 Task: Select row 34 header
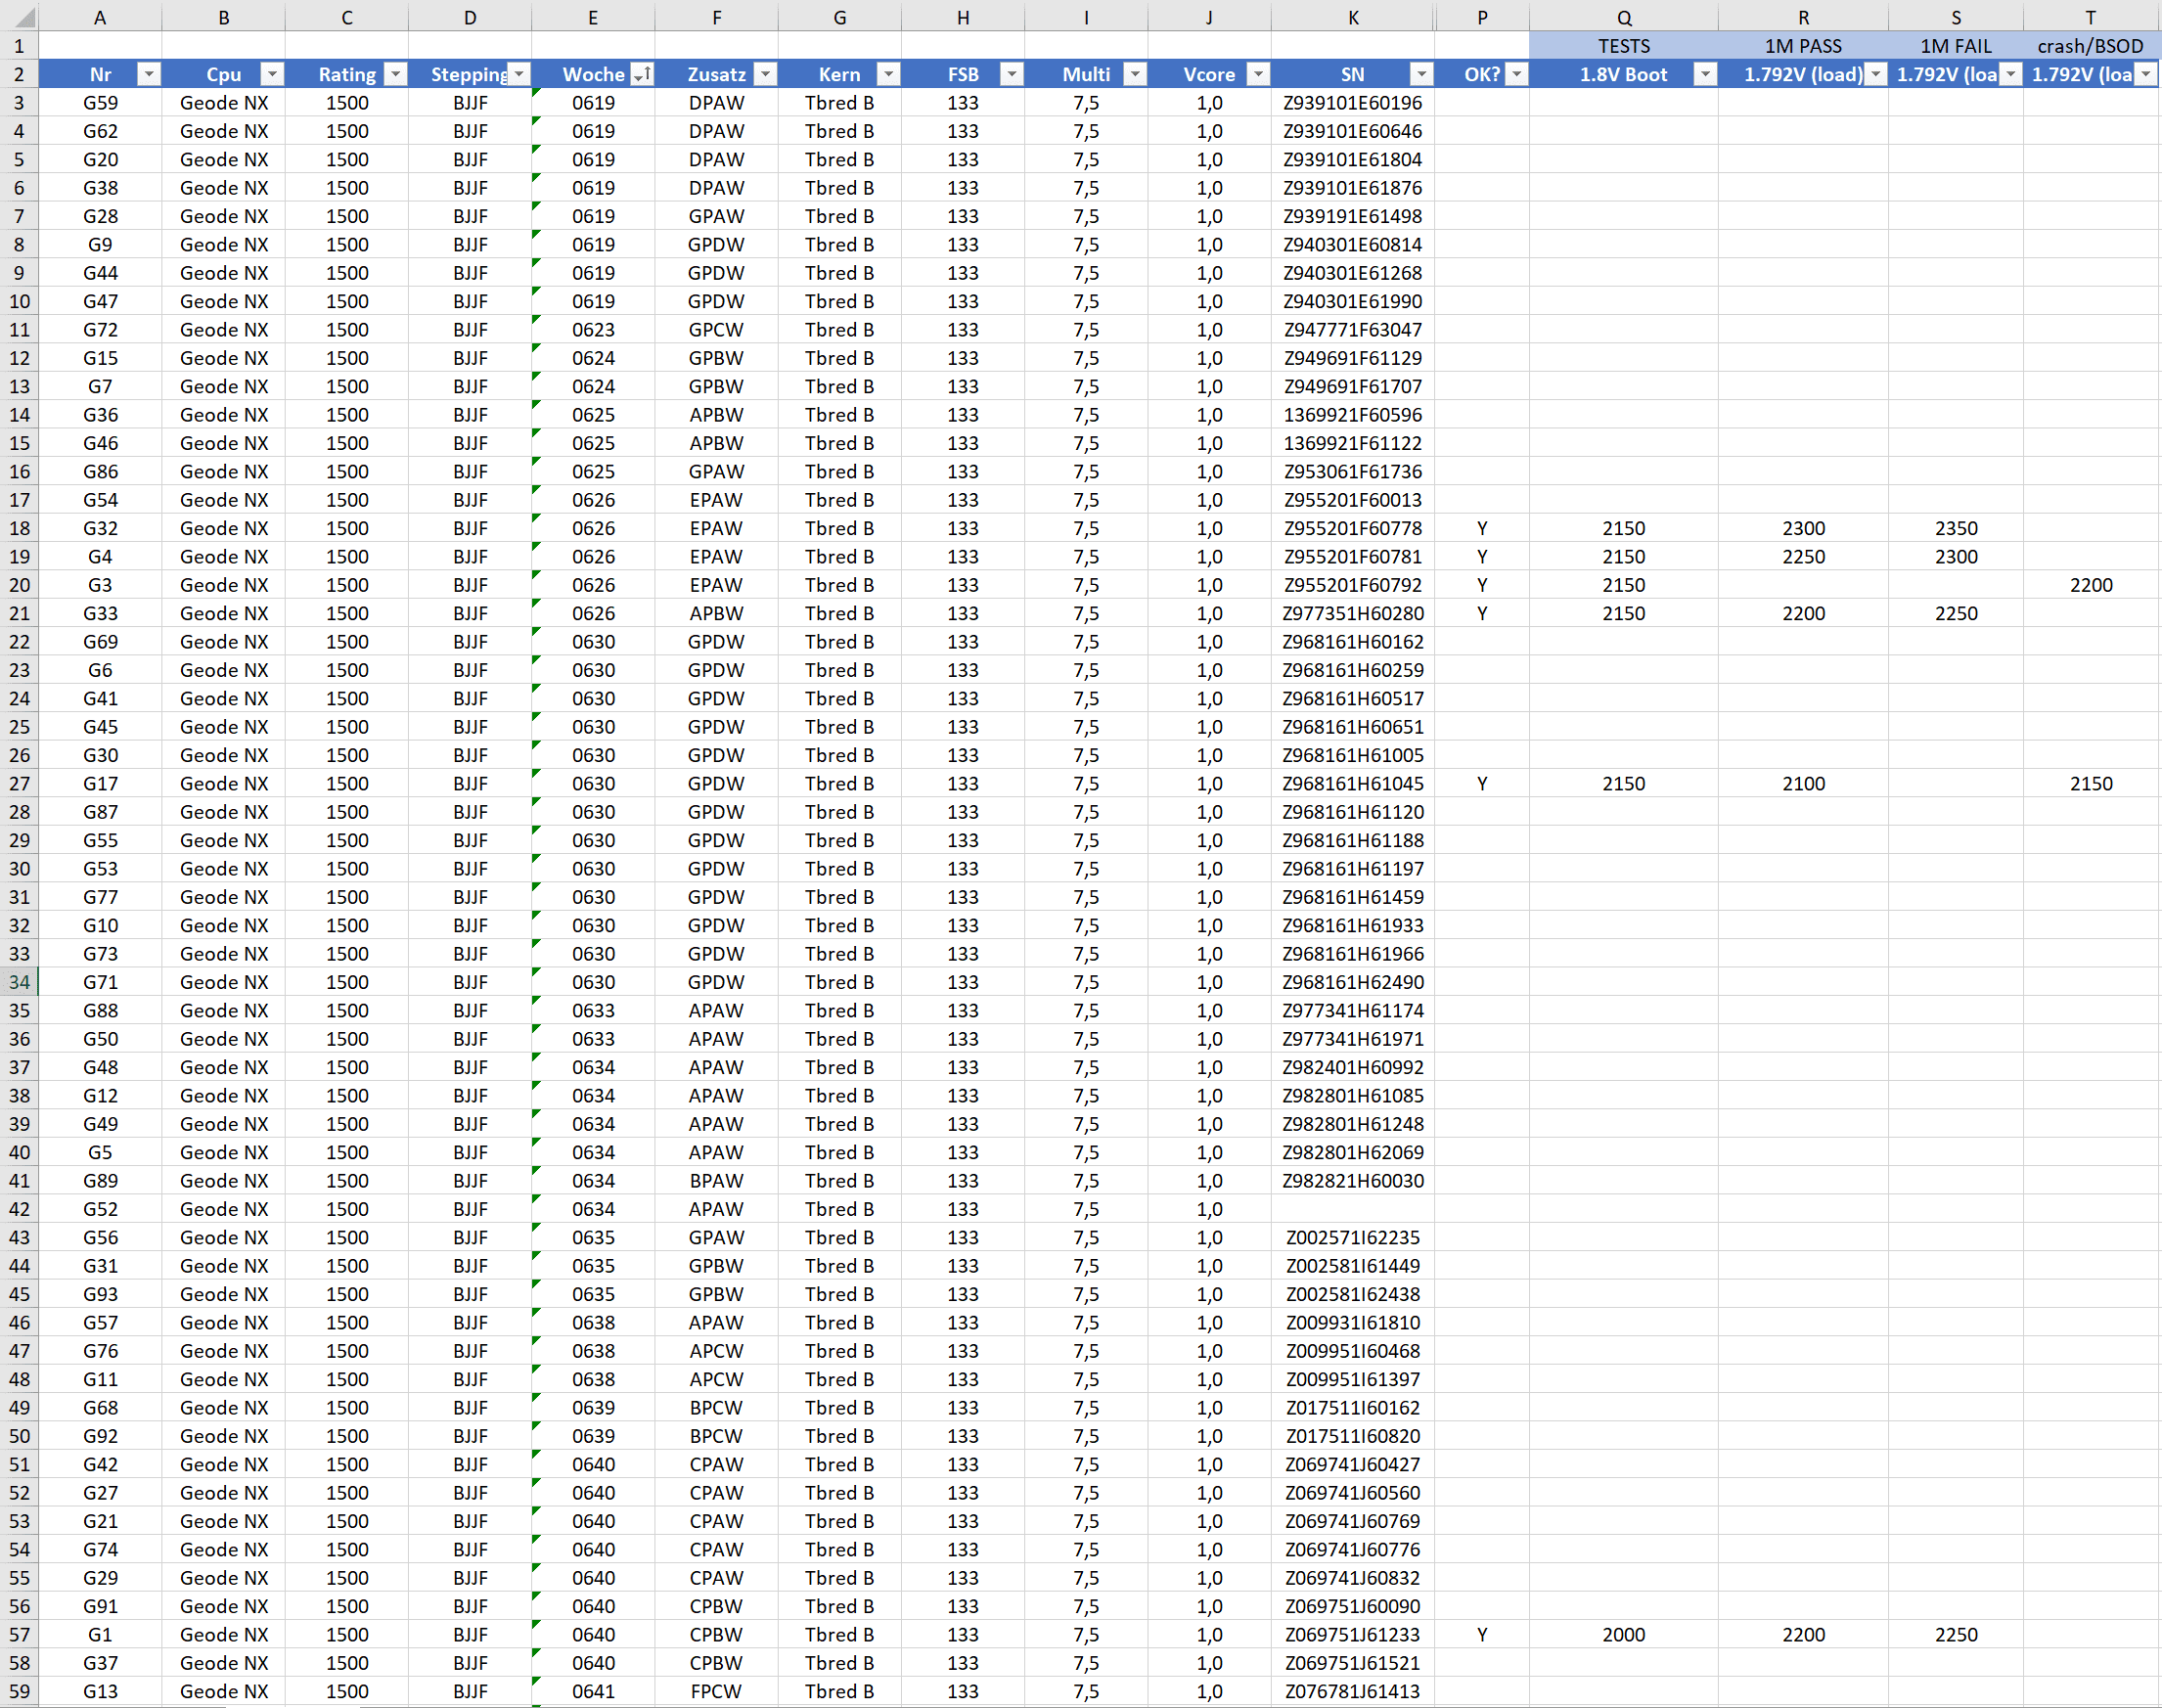click(19, 982)
